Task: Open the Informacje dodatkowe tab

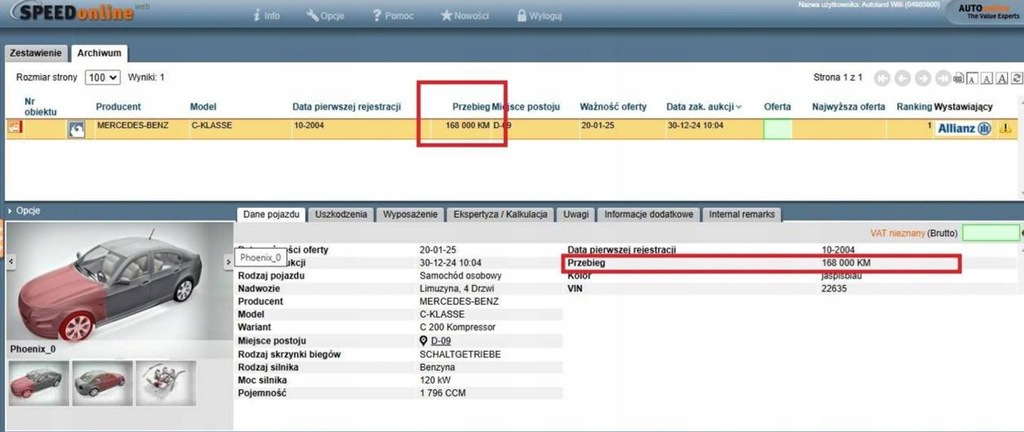Action: pyautogui.click(x=648, y=214)
